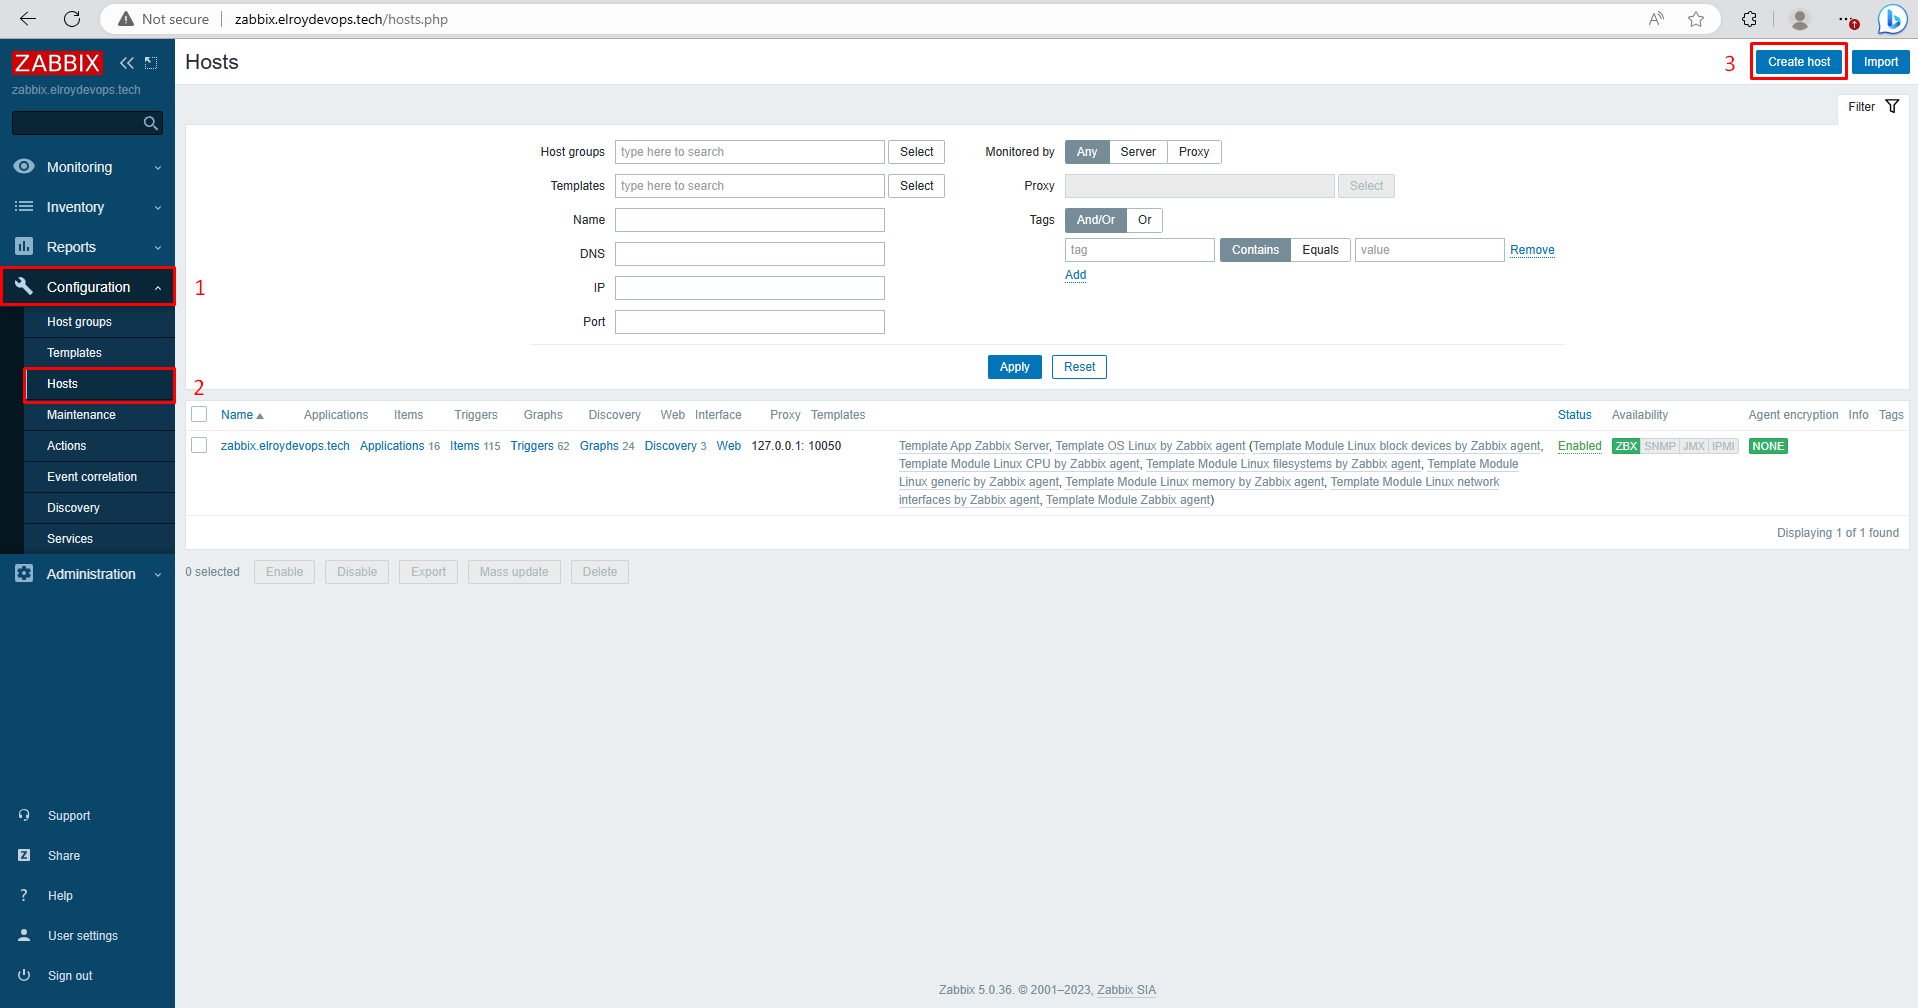Click the Support headset icon

[x=24, y=815]
